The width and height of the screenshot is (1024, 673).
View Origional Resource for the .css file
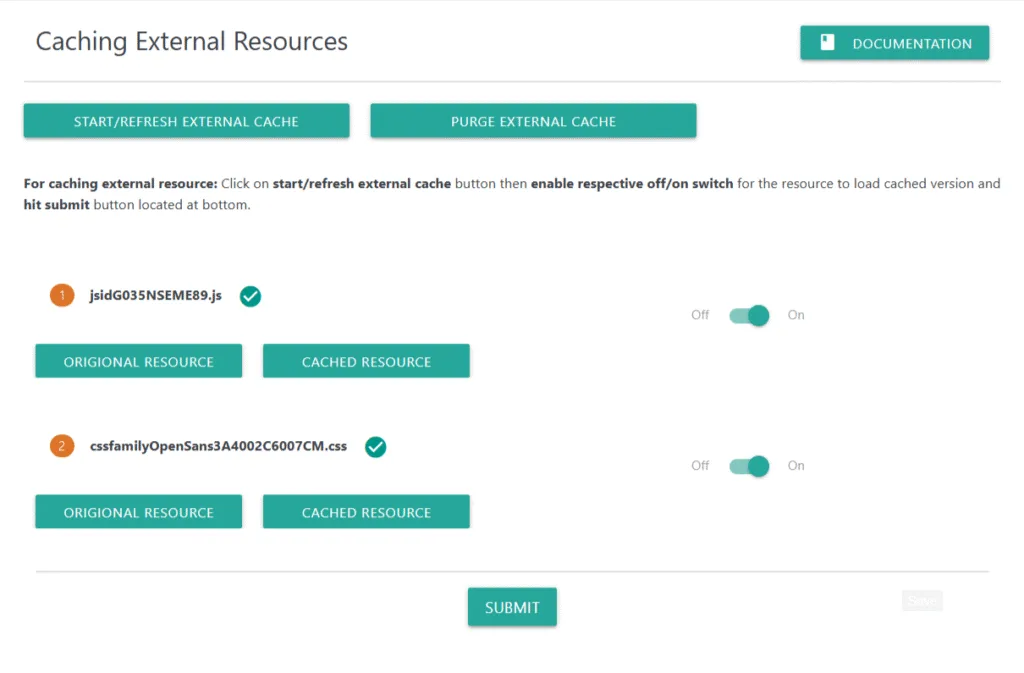pos(138,512)
